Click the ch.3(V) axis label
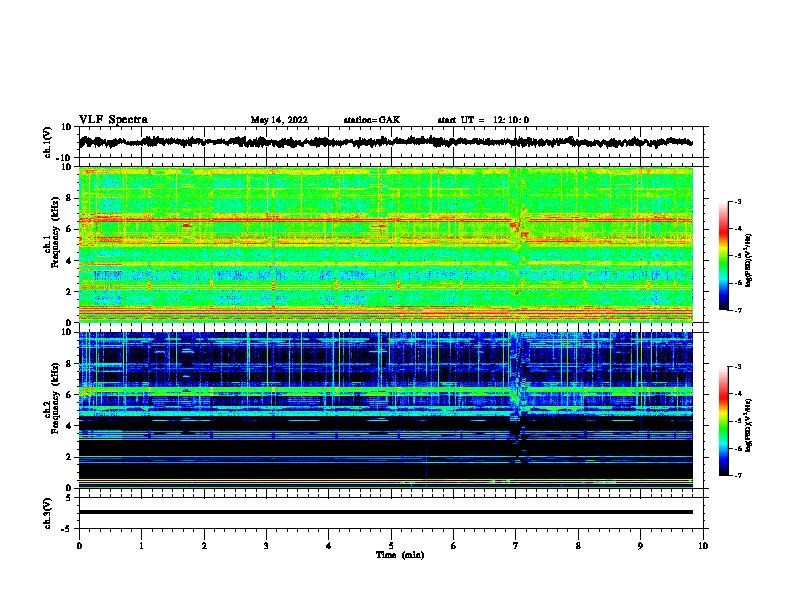The width and height of the screenshot is (792, 612). [x=48, y=513]
